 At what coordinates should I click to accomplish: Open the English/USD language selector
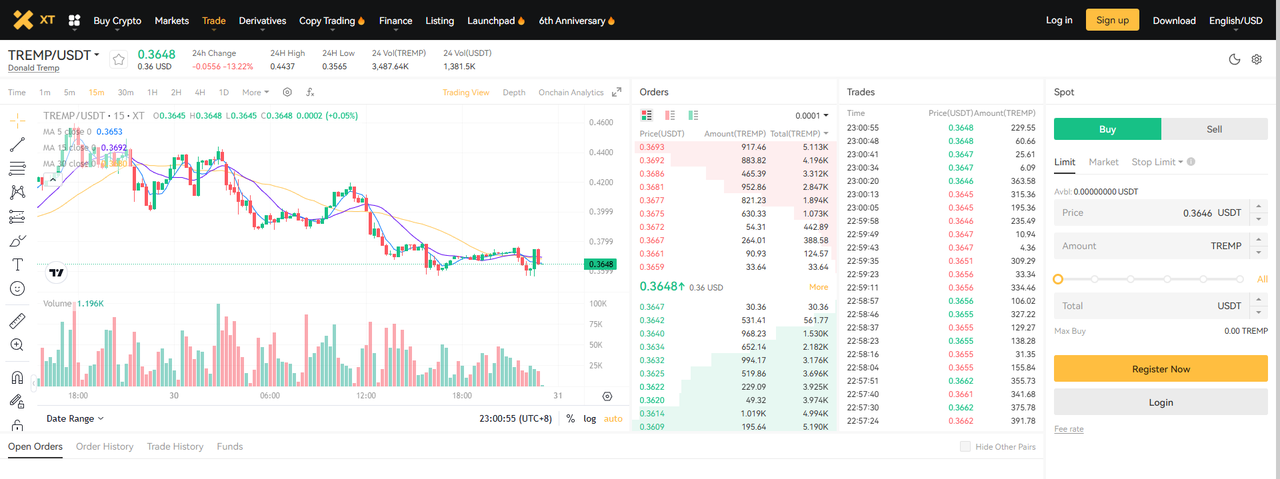point(1236,20)
